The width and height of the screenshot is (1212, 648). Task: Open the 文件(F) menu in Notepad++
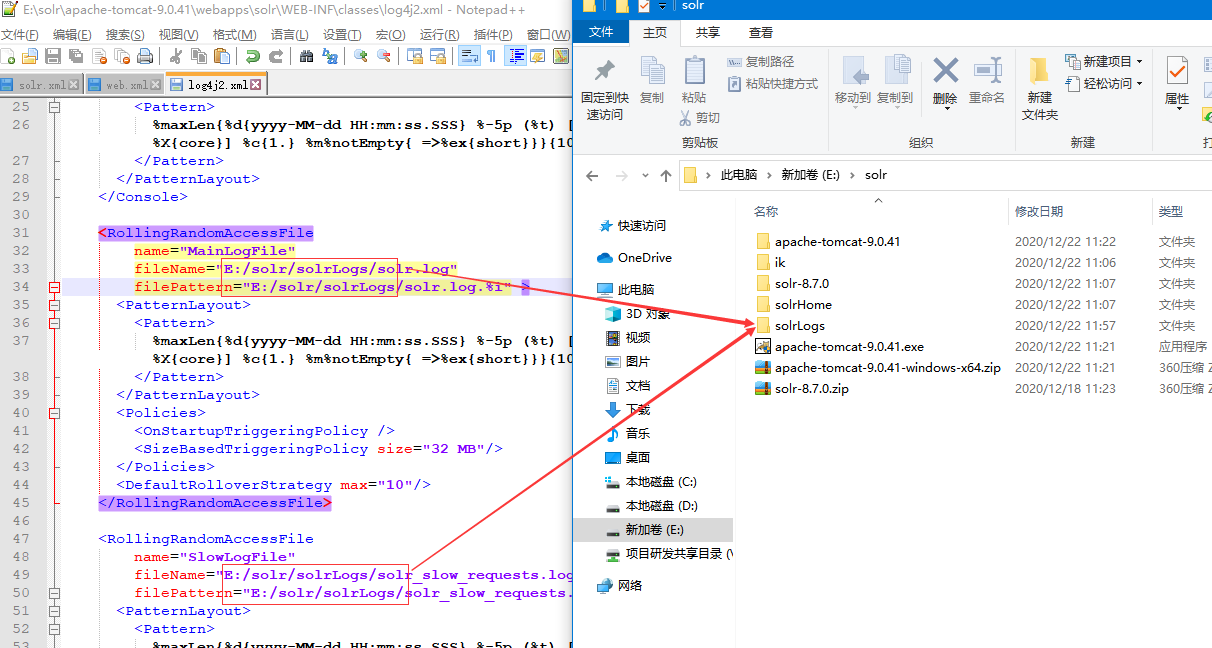20,35
